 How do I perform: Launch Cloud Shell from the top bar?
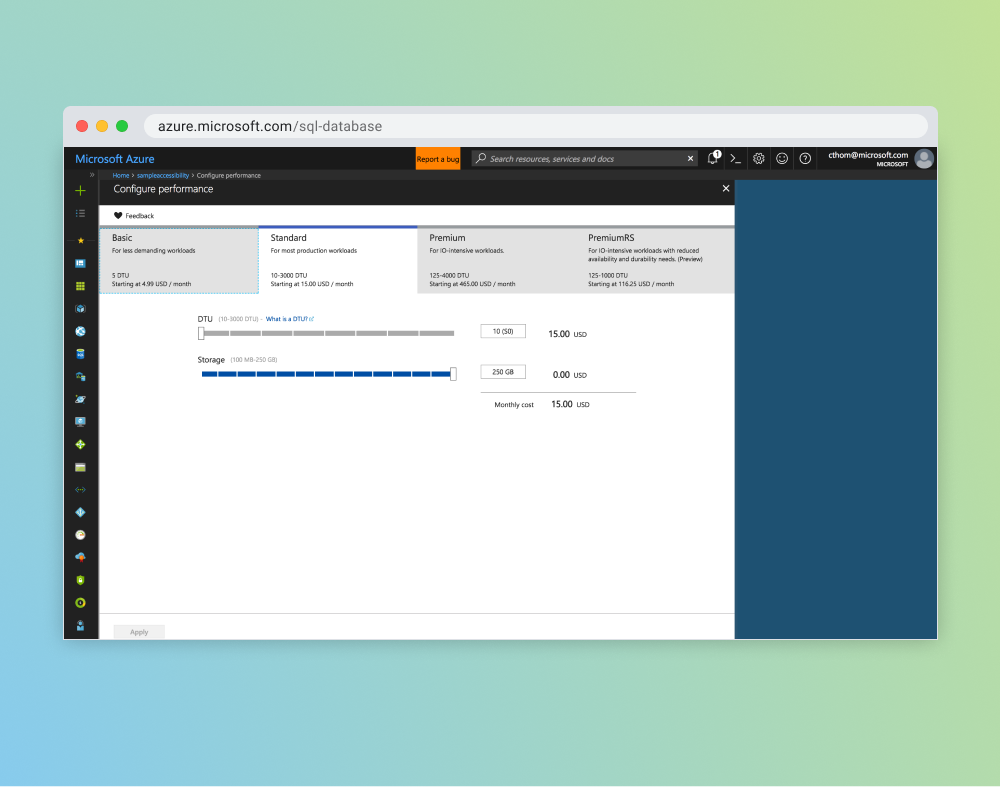(x=735, y=158)
